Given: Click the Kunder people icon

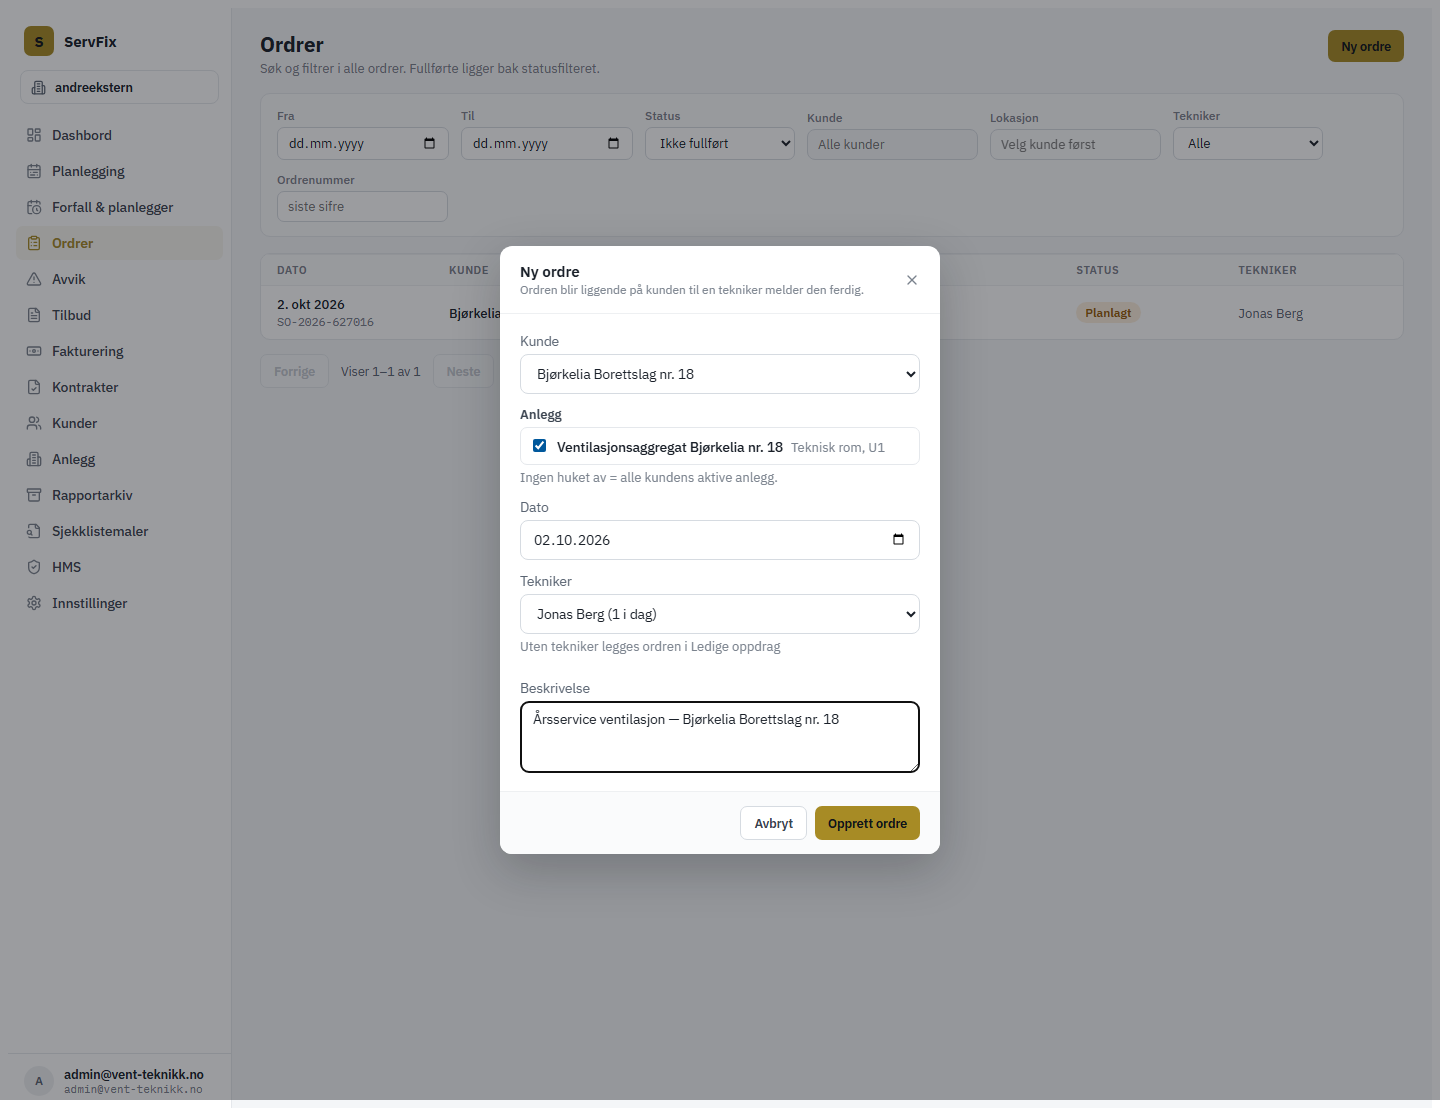Looking at the screenshot, I should [34, 423].
